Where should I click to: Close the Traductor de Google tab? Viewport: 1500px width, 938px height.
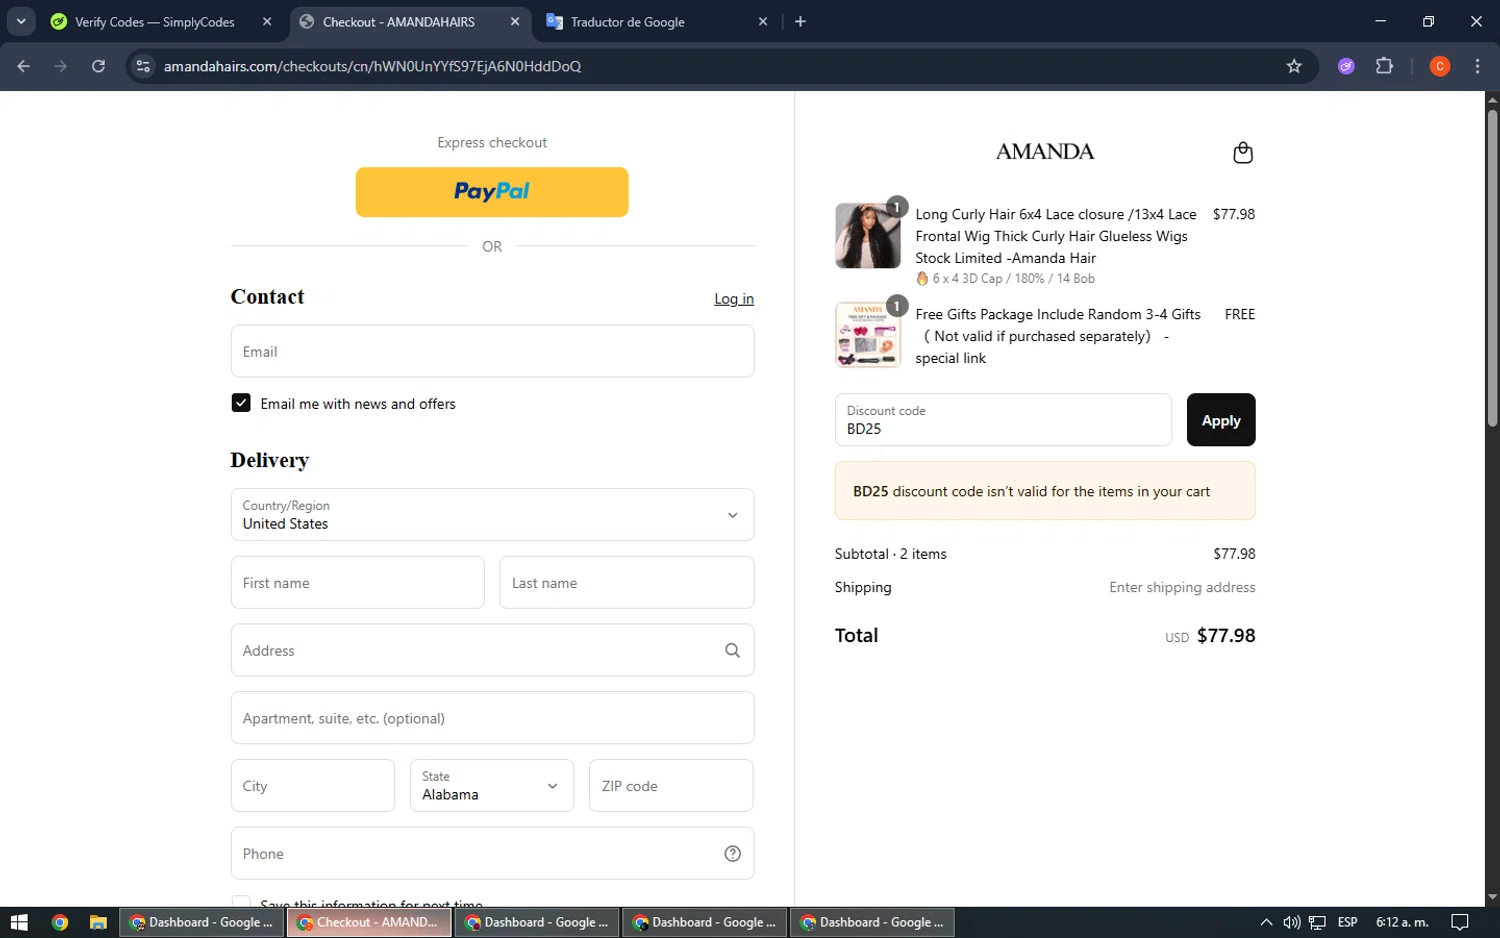click(763, 21)
